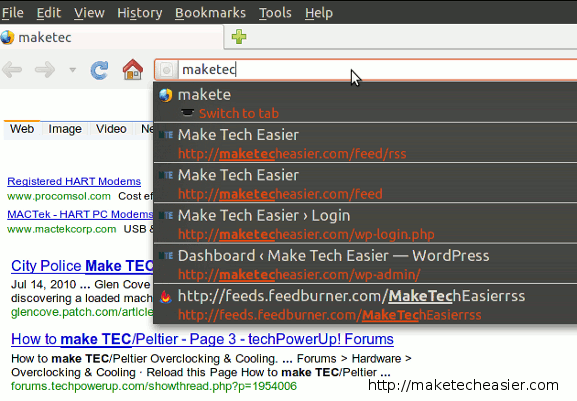The width and height of the screenshot is (577, 401).
Task: Open the Help menu
Action: pos(319,13)
